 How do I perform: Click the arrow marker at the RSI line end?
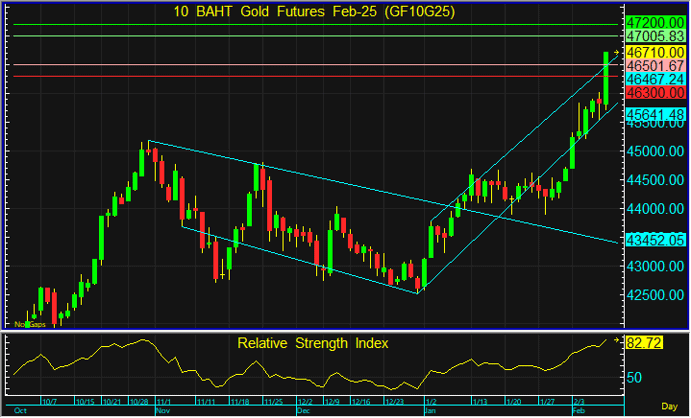[616, 342]
